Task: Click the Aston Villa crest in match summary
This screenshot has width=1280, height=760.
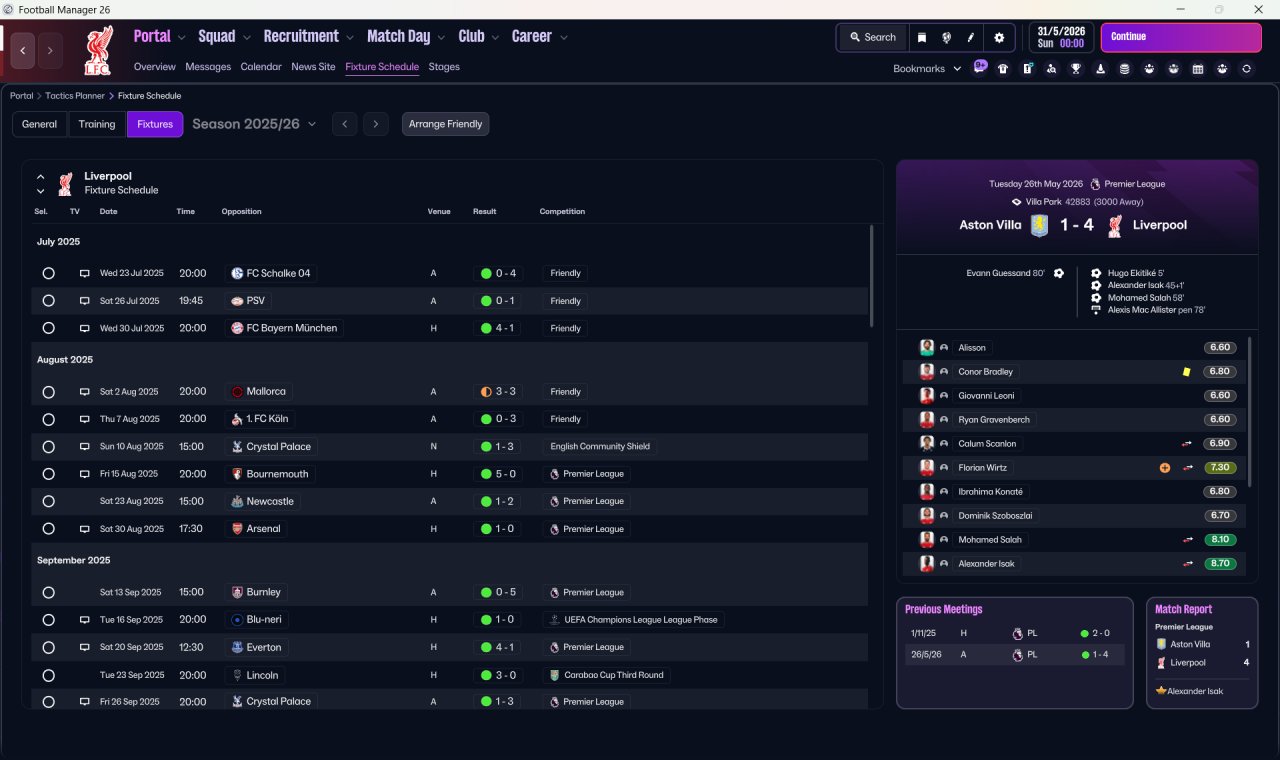Action: (x=1040, y=225)
